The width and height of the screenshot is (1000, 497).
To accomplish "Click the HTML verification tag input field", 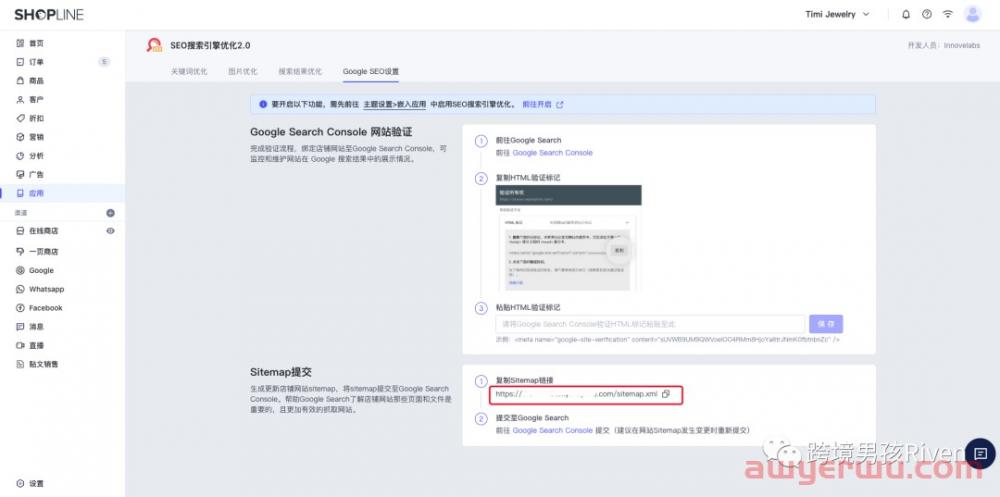I will (x=650, y=324).
